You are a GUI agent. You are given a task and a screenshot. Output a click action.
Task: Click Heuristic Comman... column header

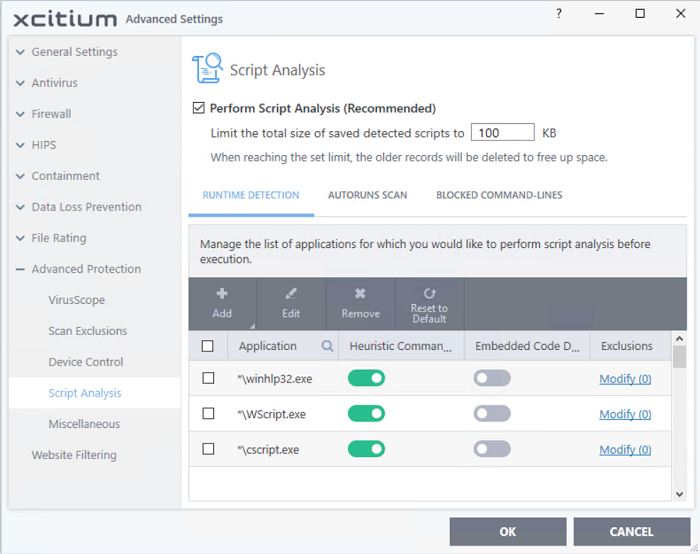pos(400,346)
